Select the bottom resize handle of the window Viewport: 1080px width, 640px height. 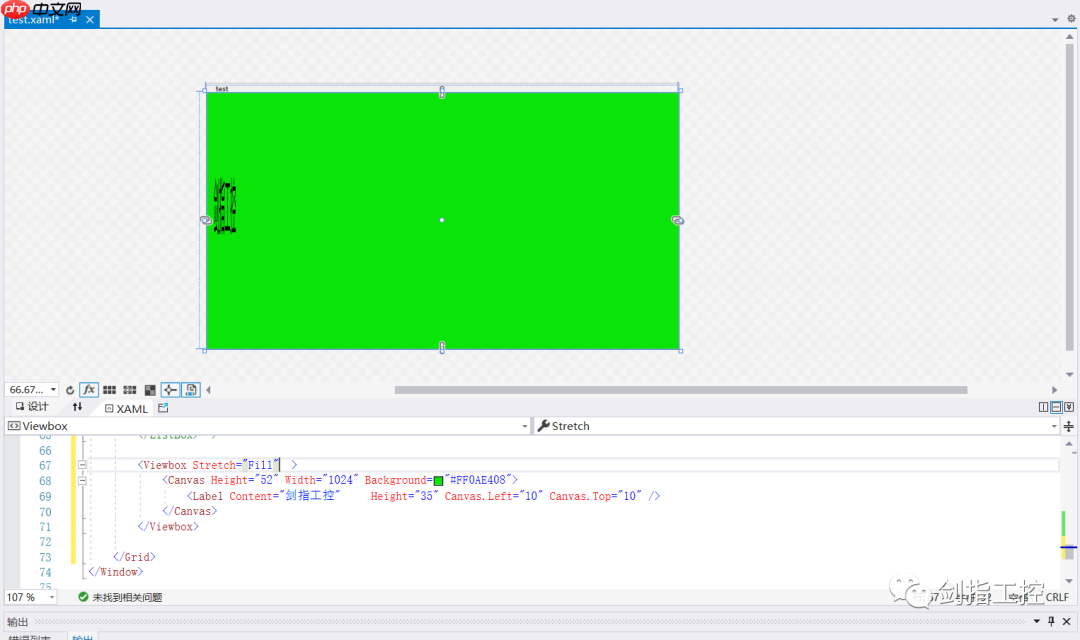click(442, 347)
